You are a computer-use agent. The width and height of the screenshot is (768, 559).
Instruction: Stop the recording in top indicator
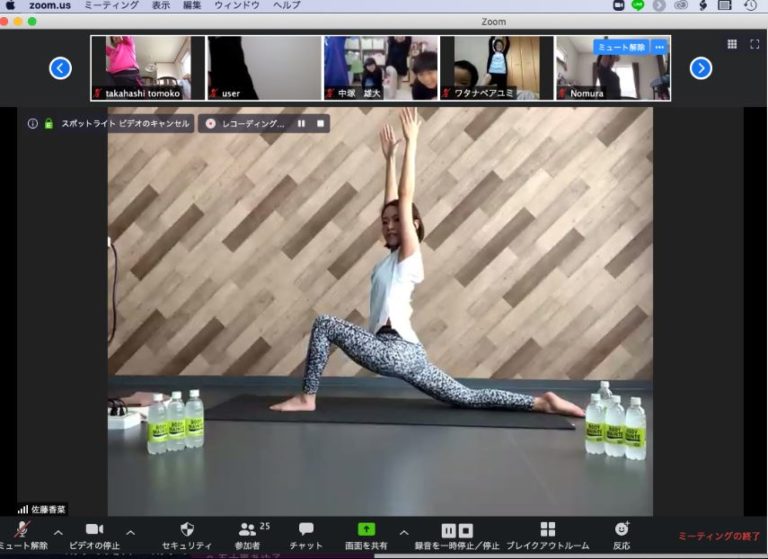click(x=320, y=124)
